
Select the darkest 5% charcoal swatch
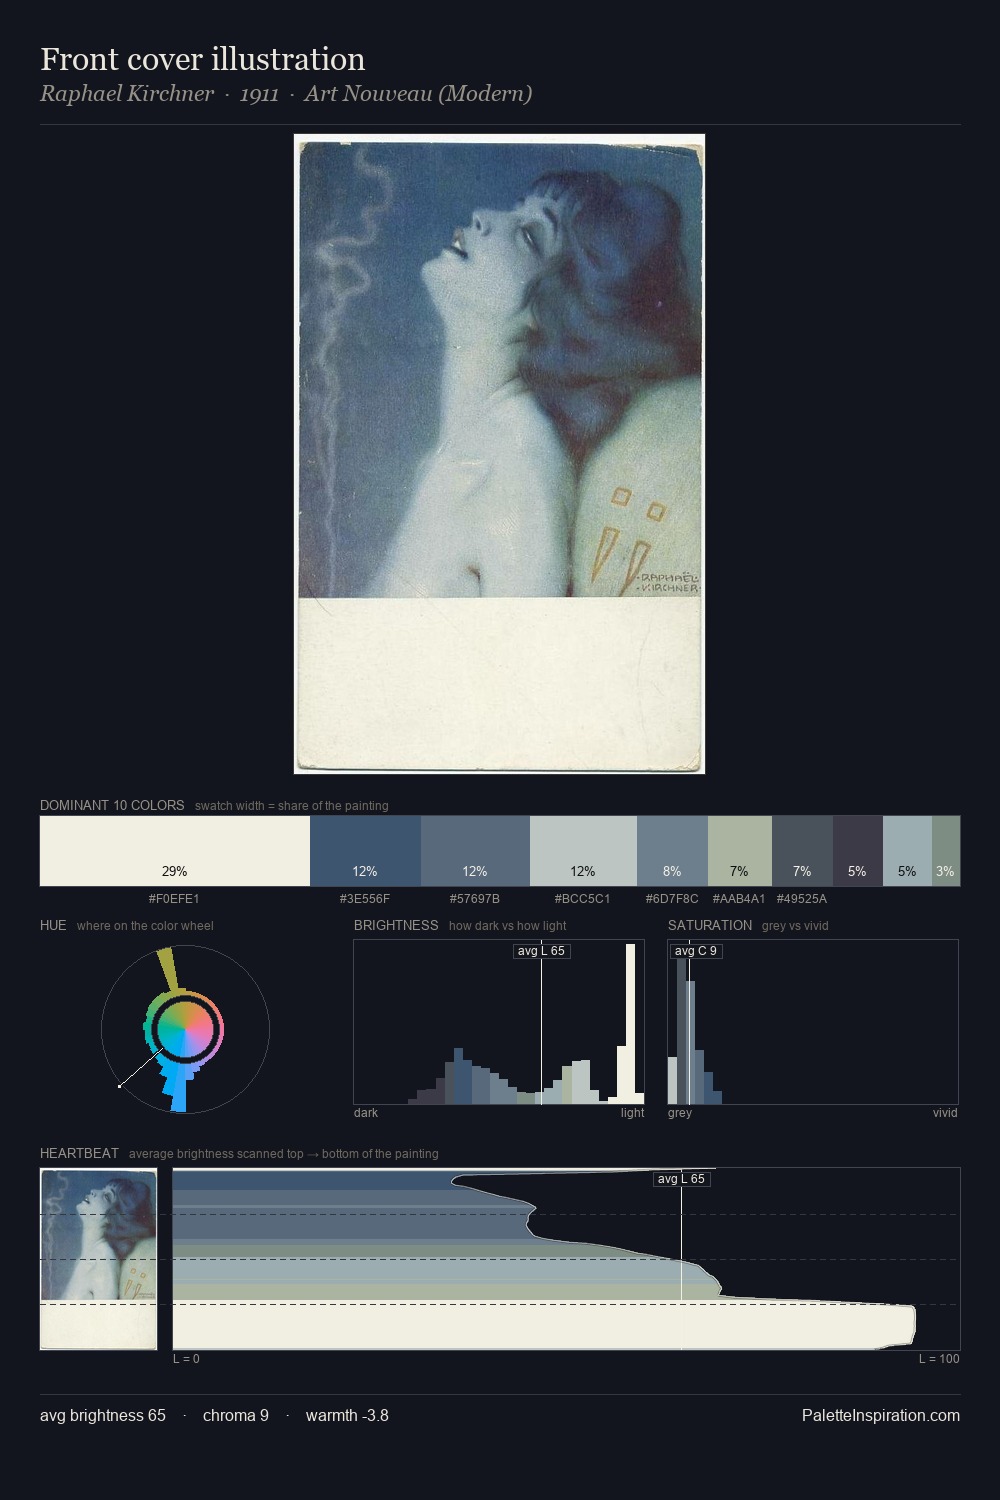858,851
